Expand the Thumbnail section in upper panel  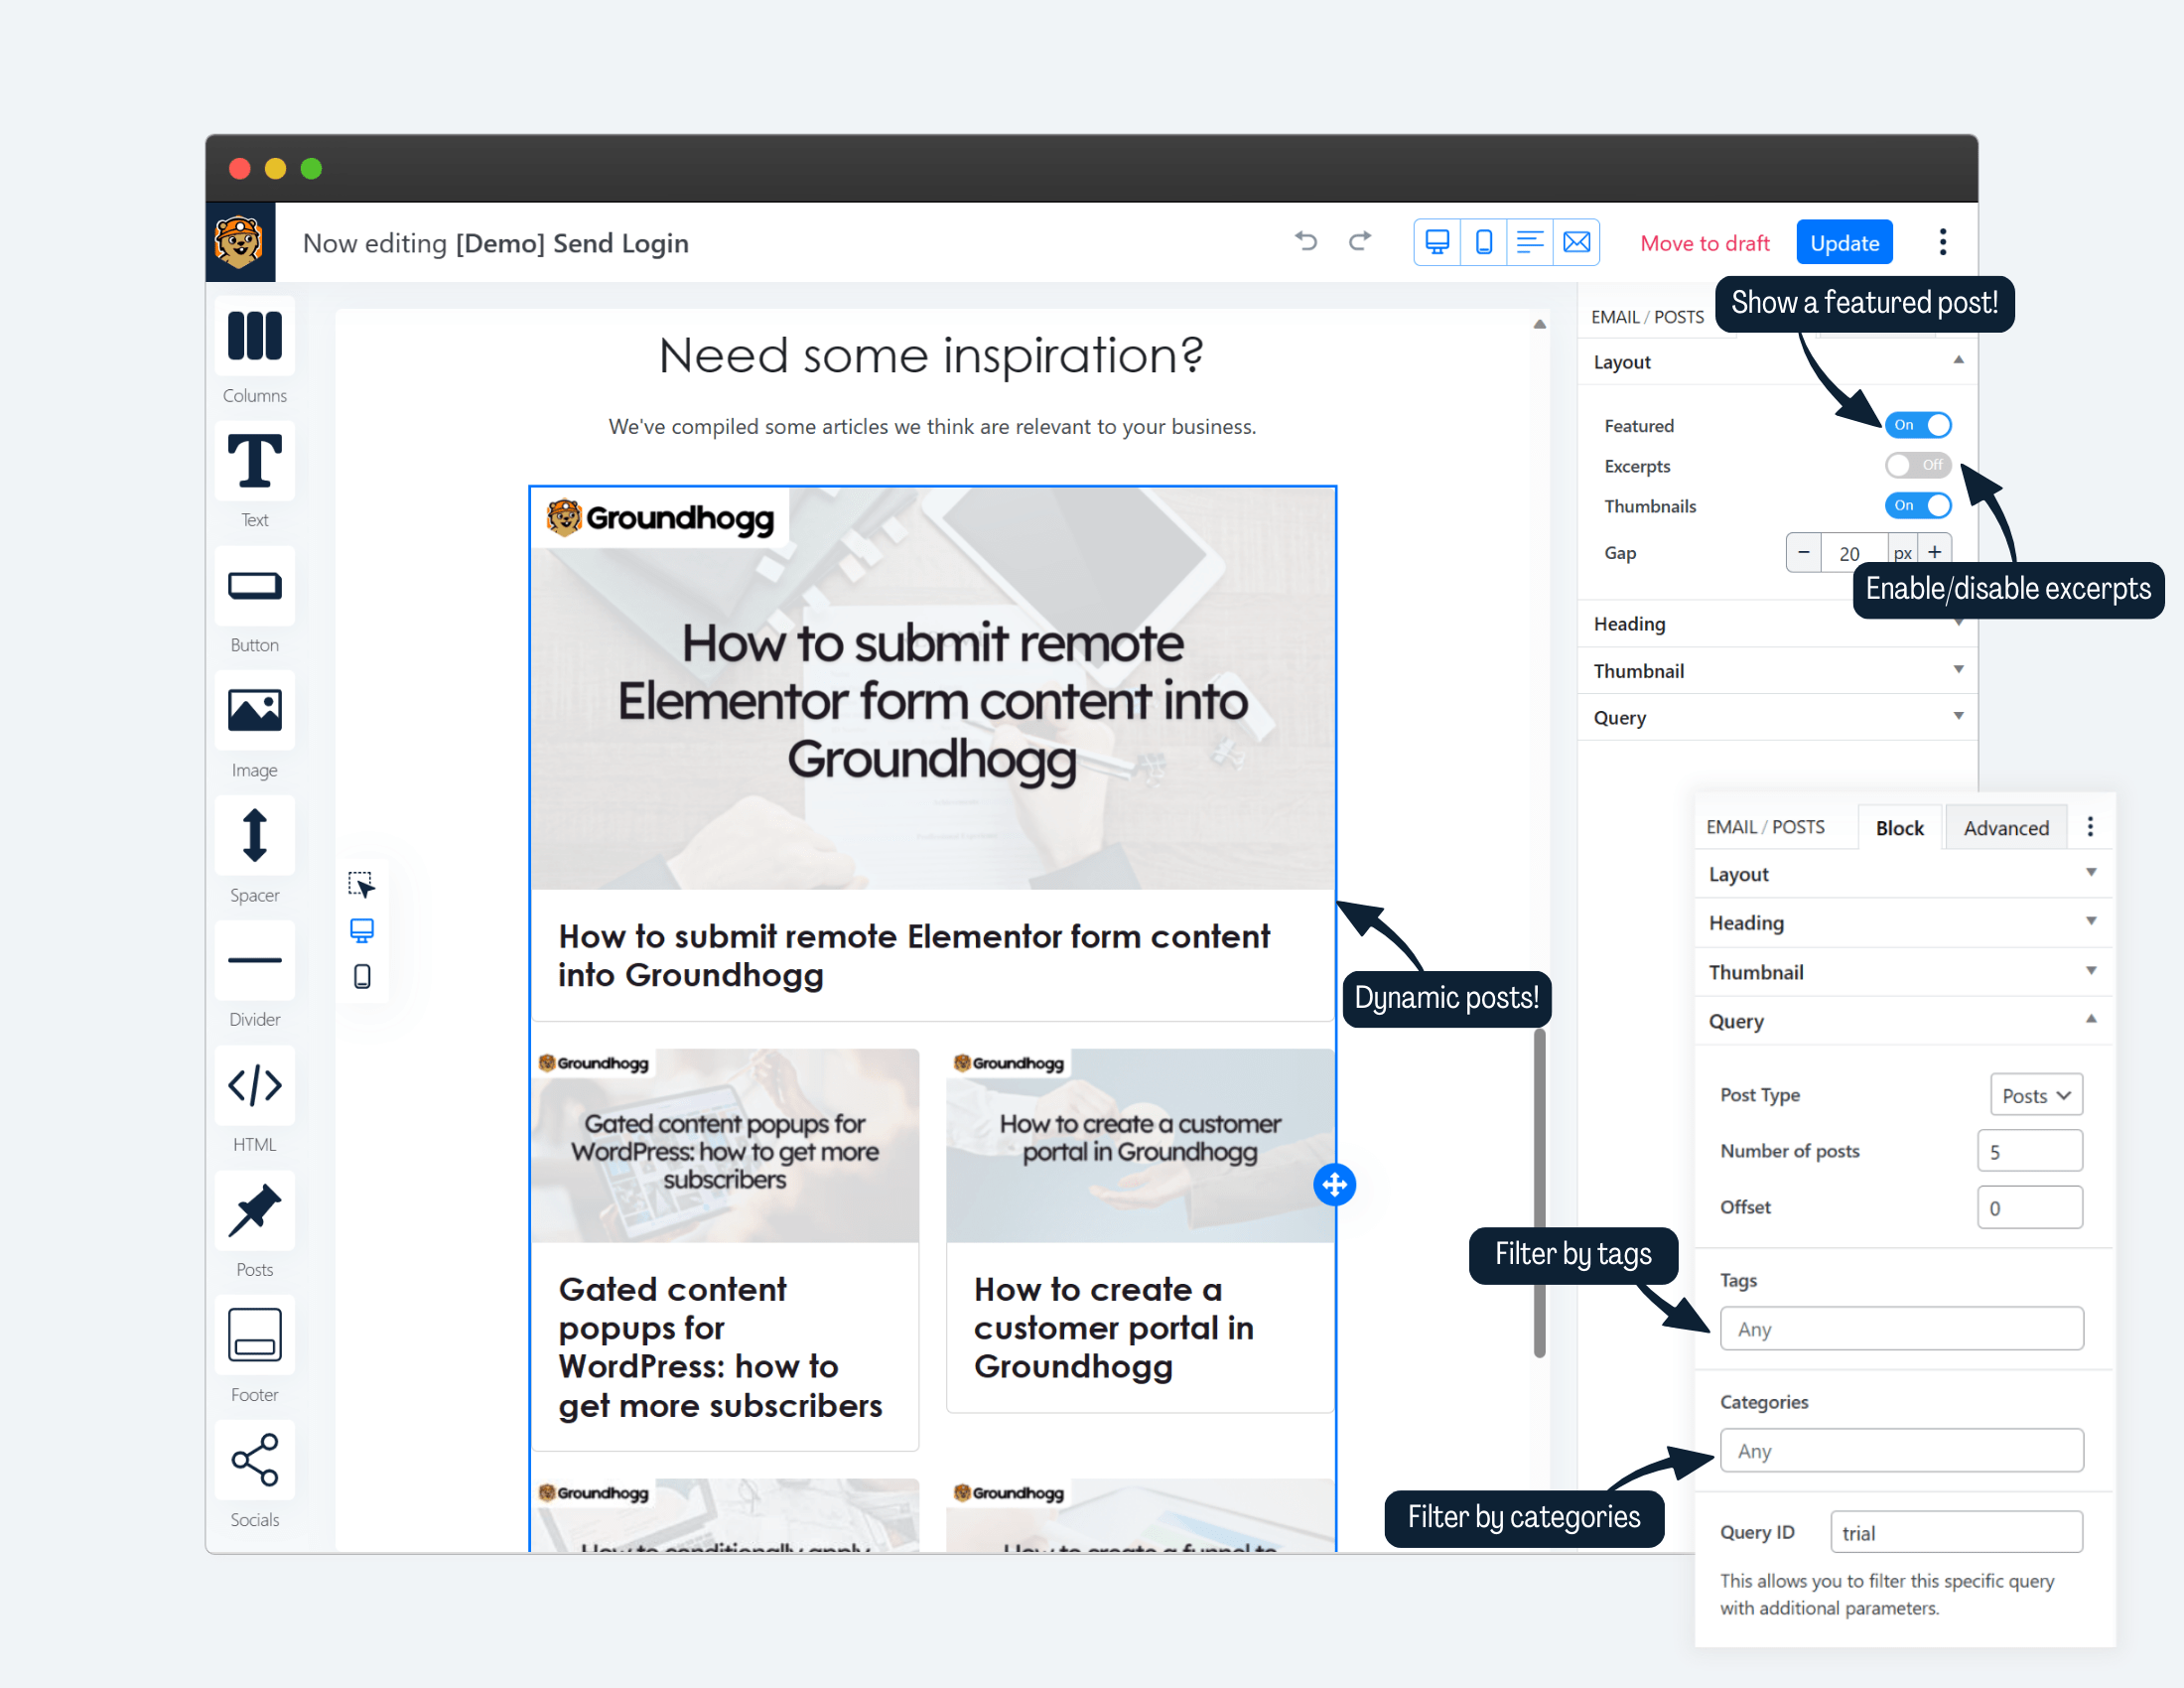pos(1777,670)
